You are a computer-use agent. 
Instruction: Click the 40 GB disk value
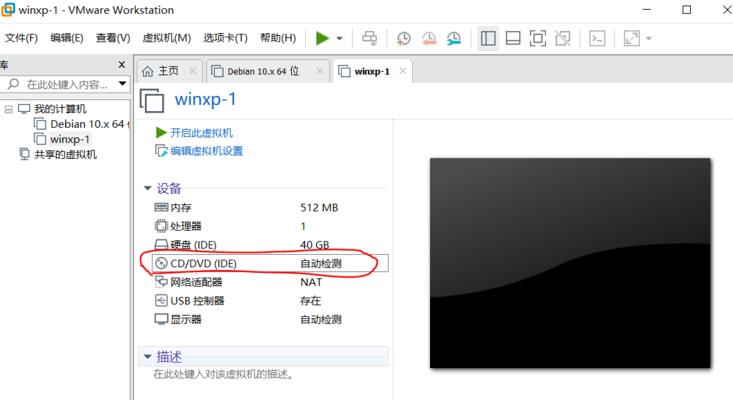tap(315, 245)
